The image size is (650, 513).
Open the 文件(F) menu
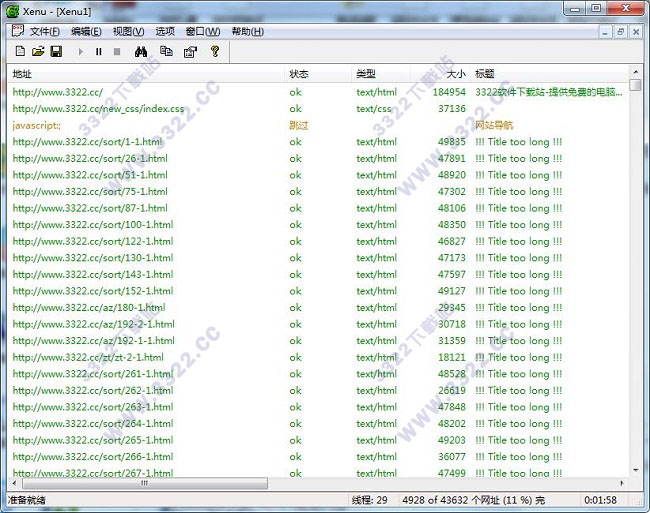click(44, 31)
